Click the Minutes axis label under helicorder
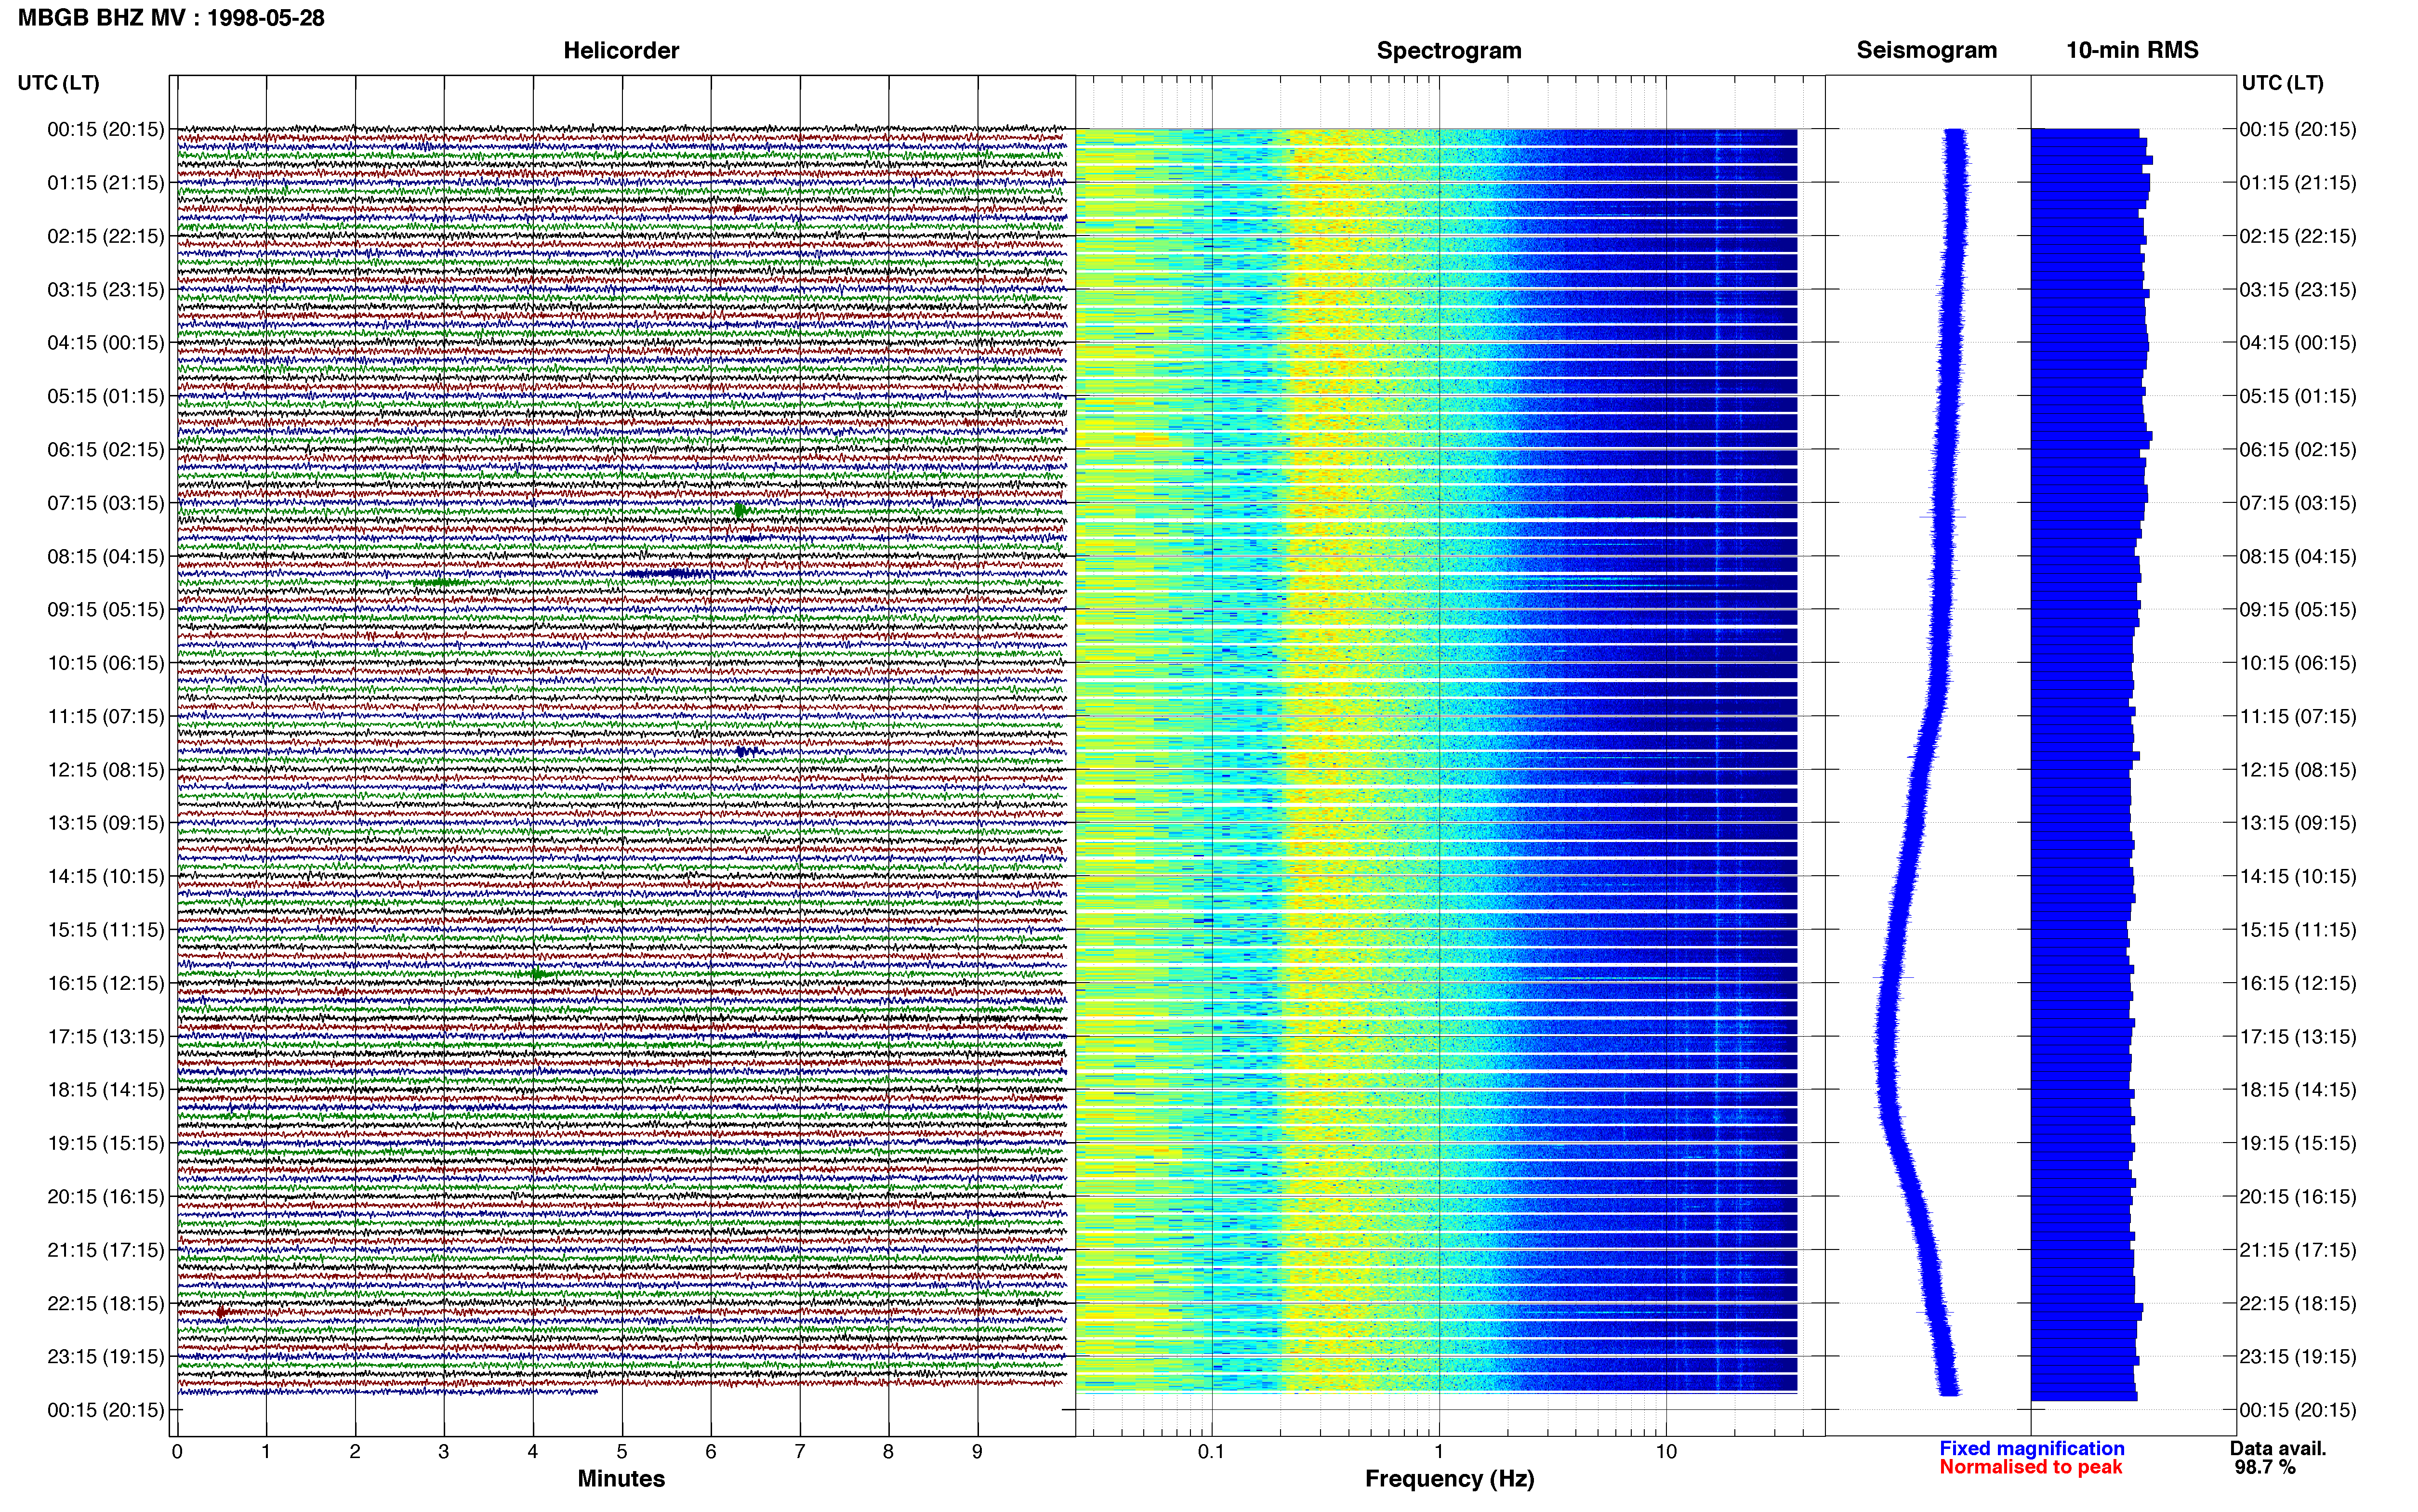2418x1512 pixels. point(621,1479)
